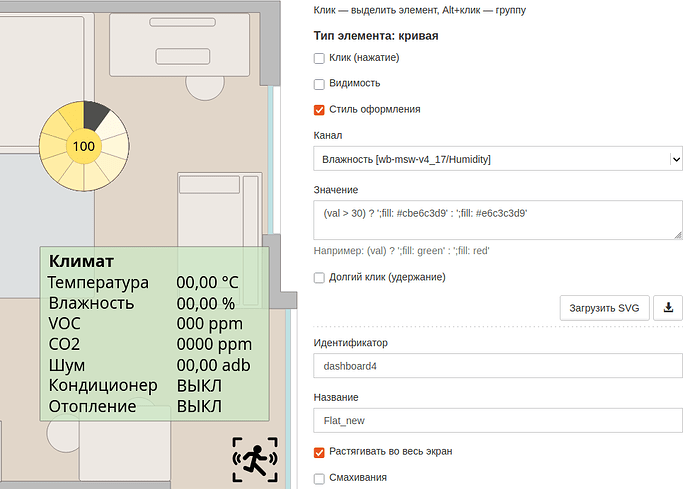This screenshot has width=690, height=489.
Task: Click the Кондиционер label in Климат
Action: click(x=103, y=386)
